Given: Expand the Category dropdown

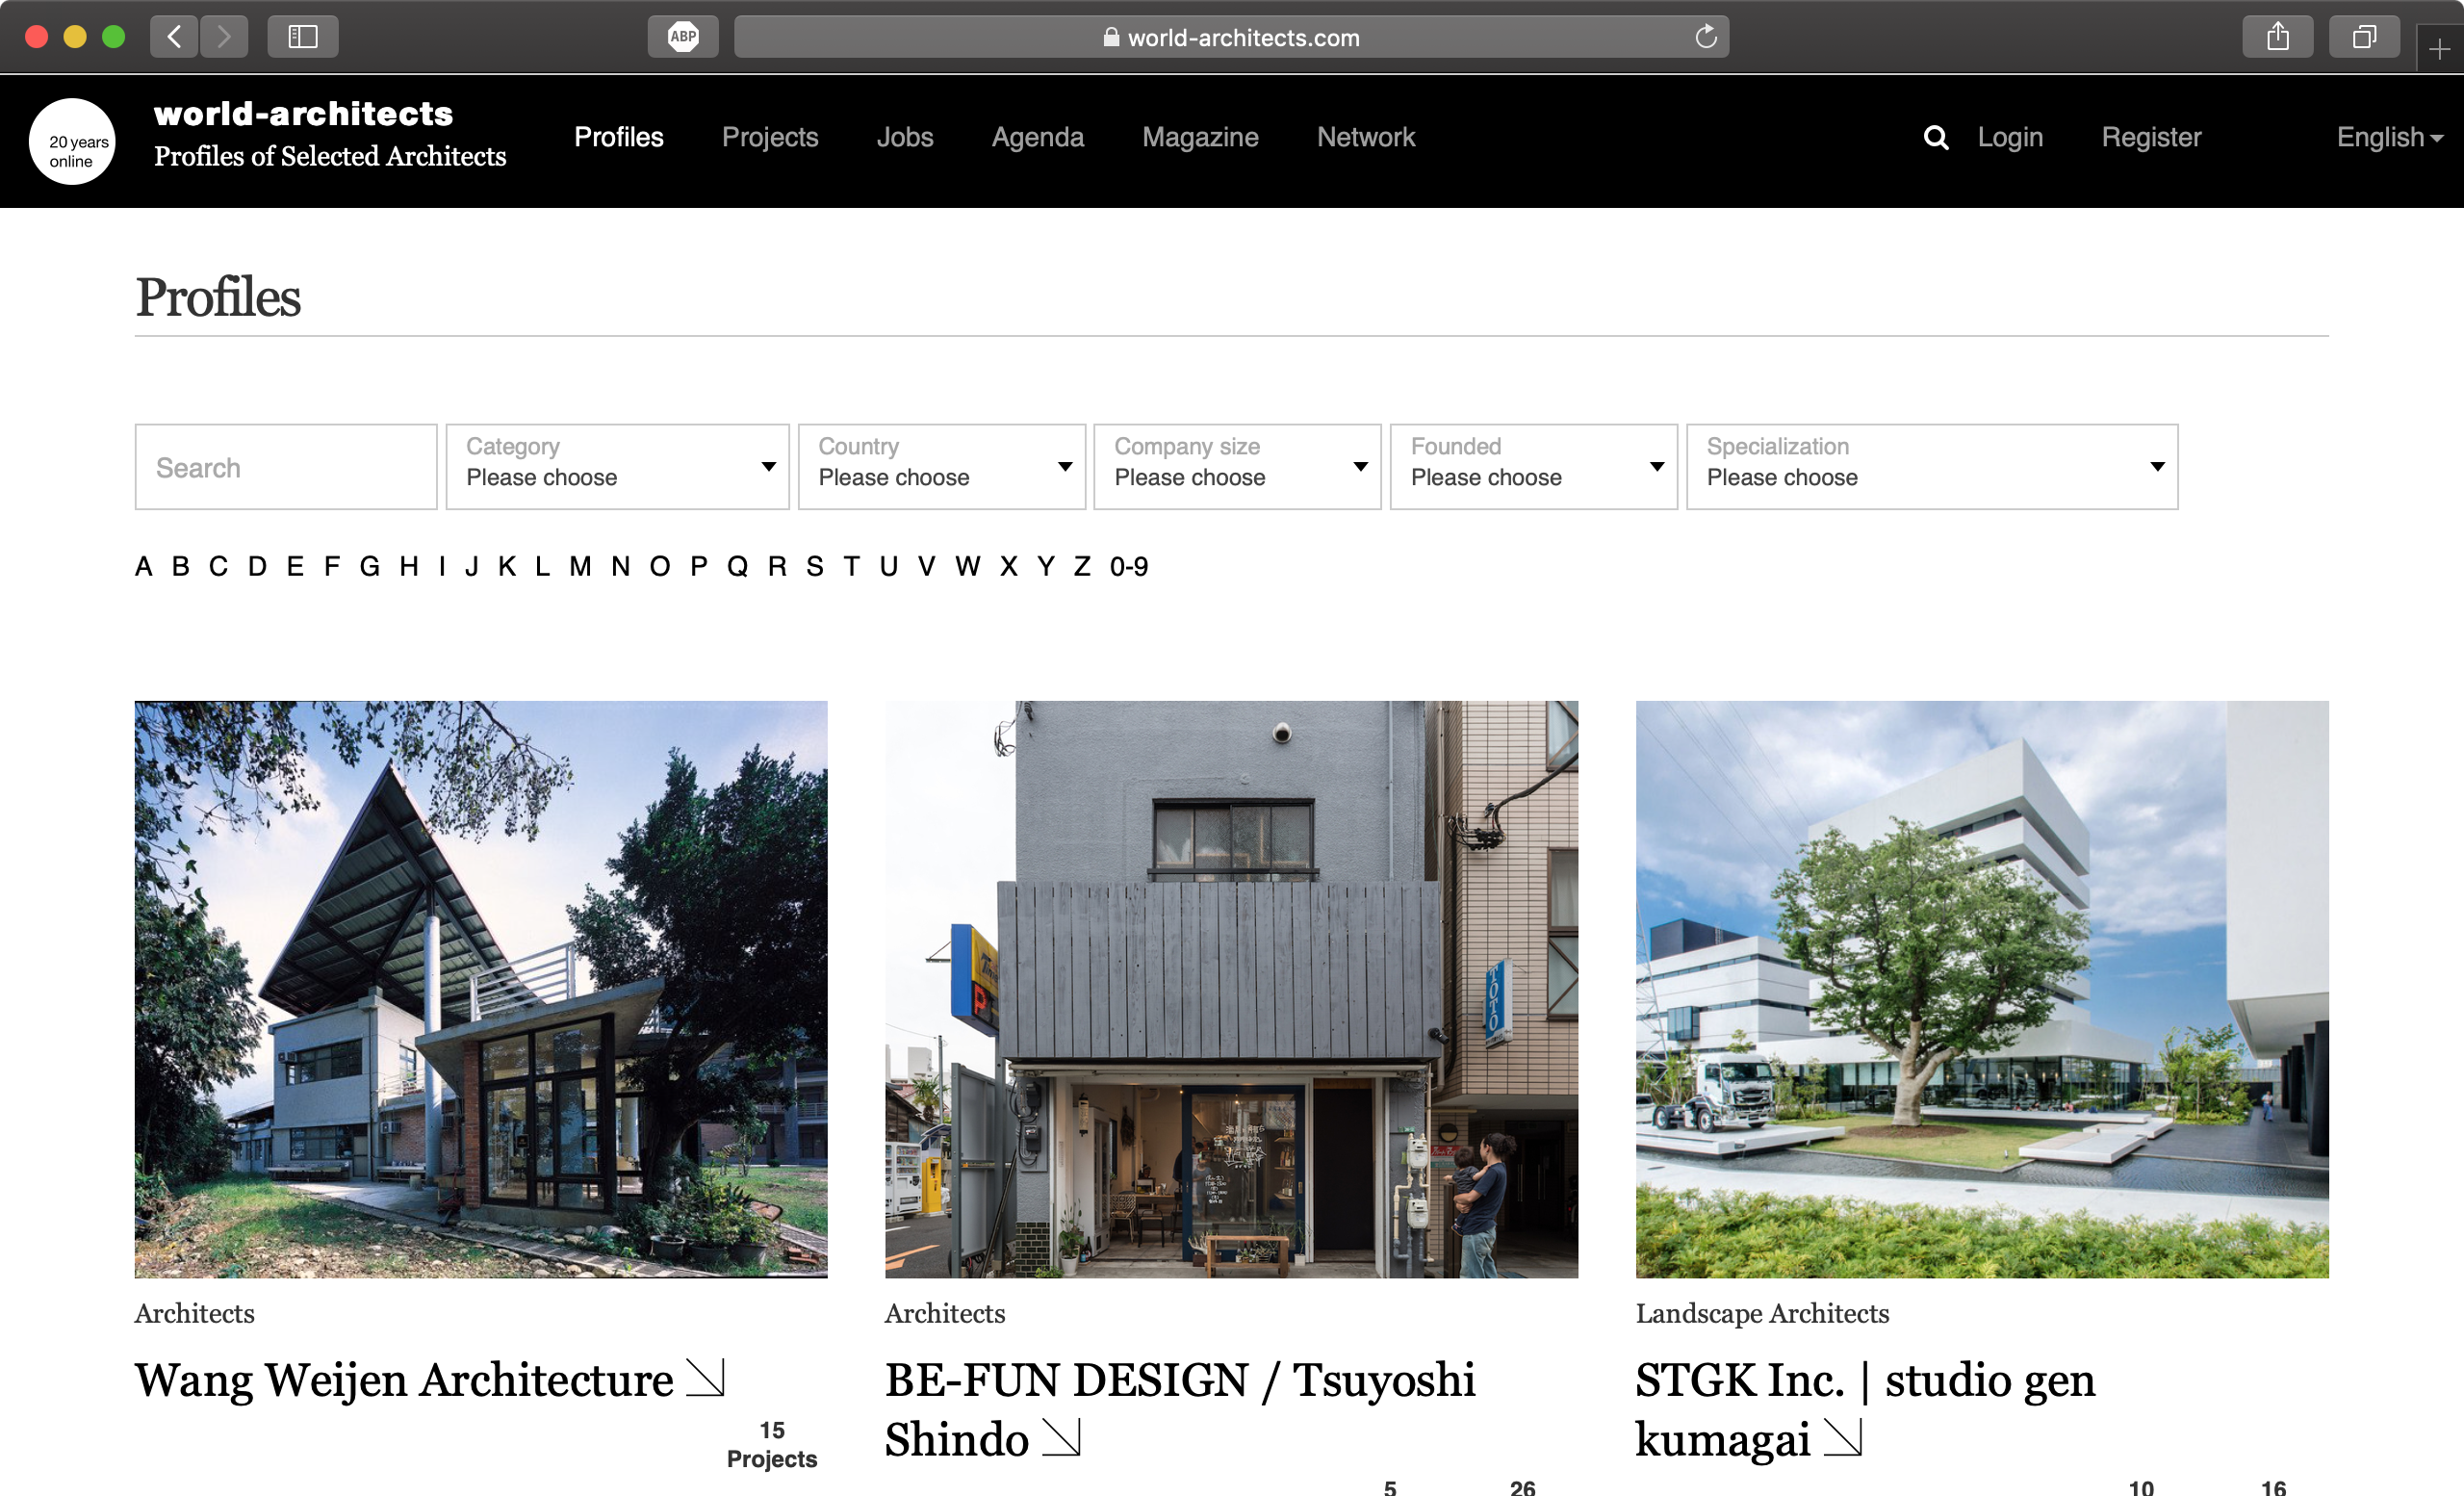Looking at the screenshot, I should 614,466.
